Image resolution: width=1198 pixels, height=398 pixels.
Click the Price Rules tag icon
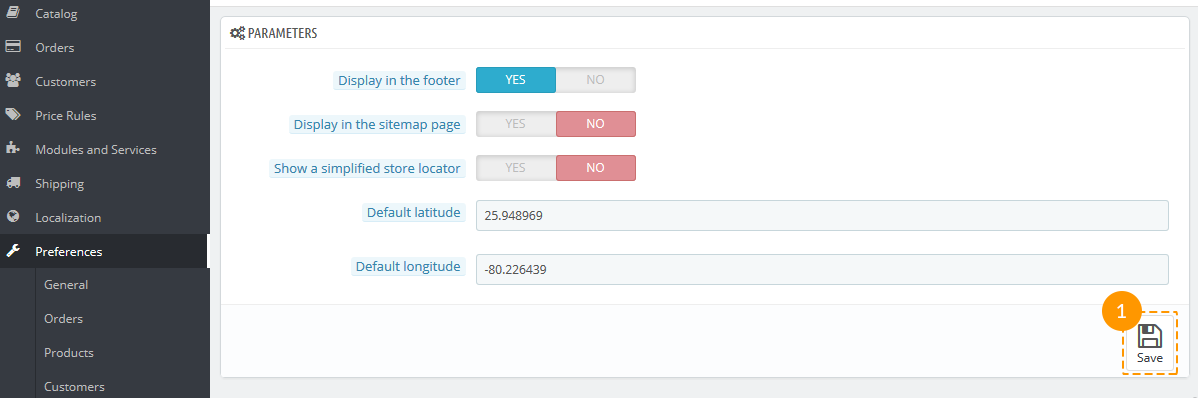(12, 115)
